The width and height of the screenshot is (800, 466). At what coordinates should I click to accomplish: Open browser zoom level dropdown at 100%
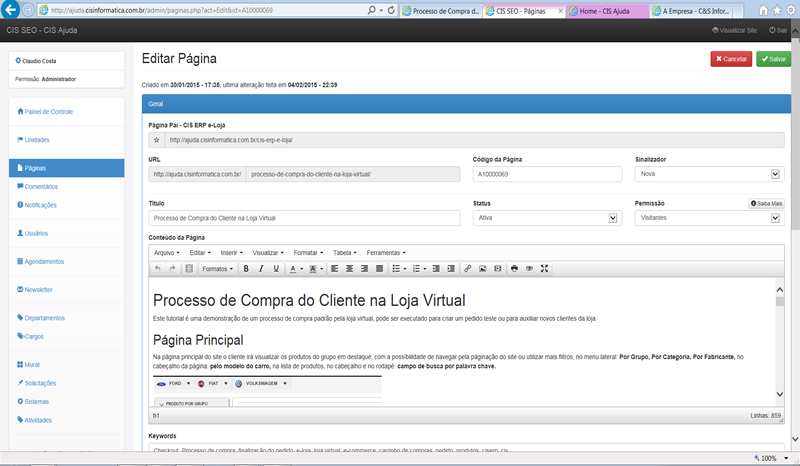(786, 458)
